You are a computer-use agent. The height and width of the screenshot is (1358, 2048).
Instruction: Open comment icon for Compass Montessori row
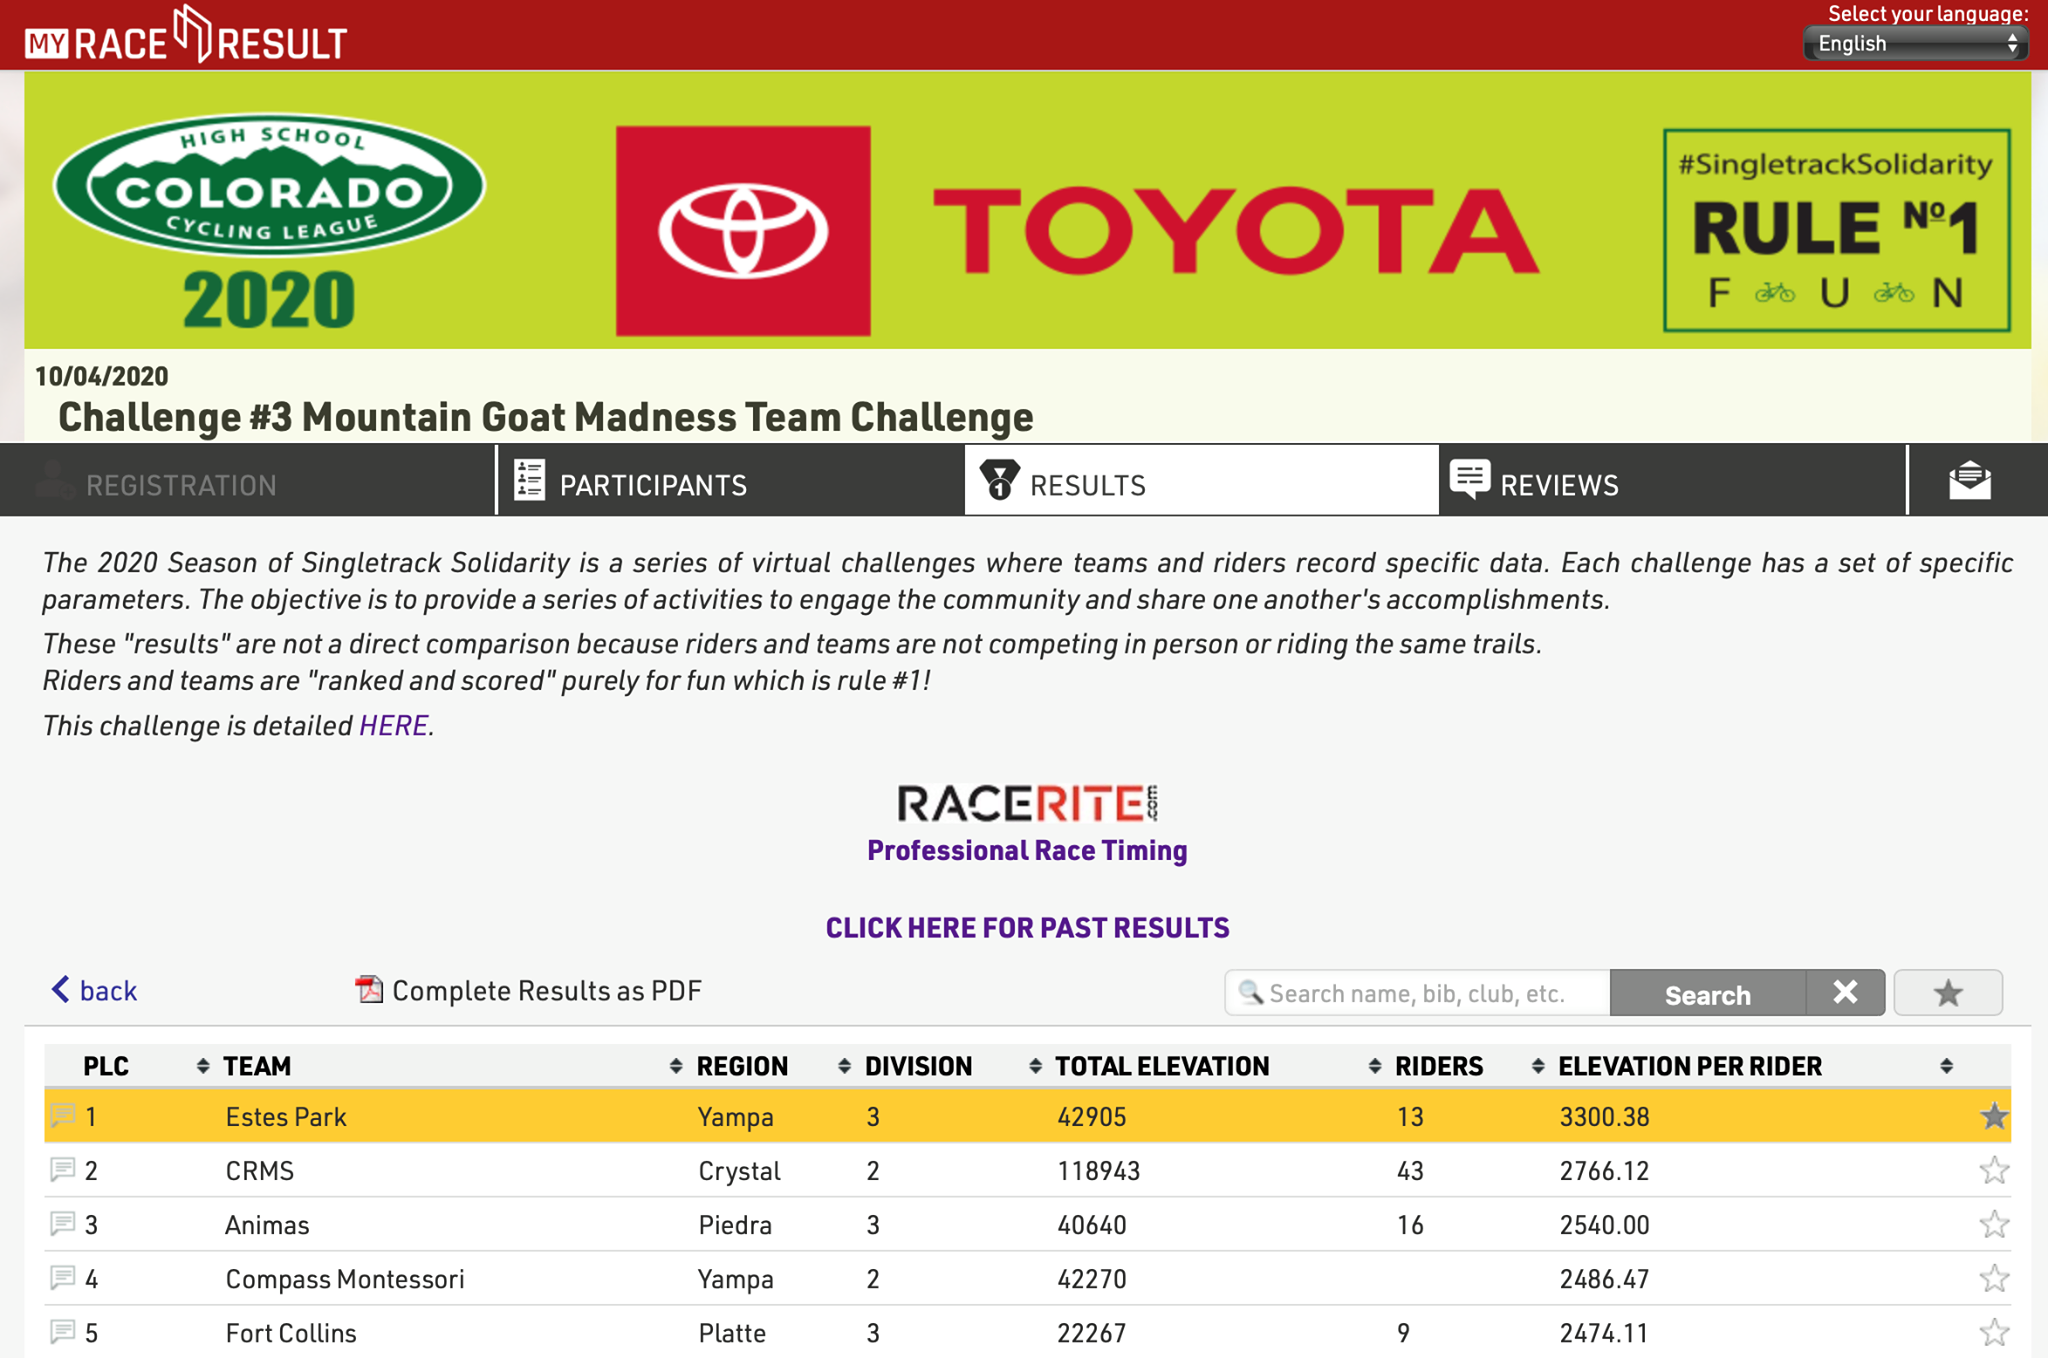tap(63, 1277)
